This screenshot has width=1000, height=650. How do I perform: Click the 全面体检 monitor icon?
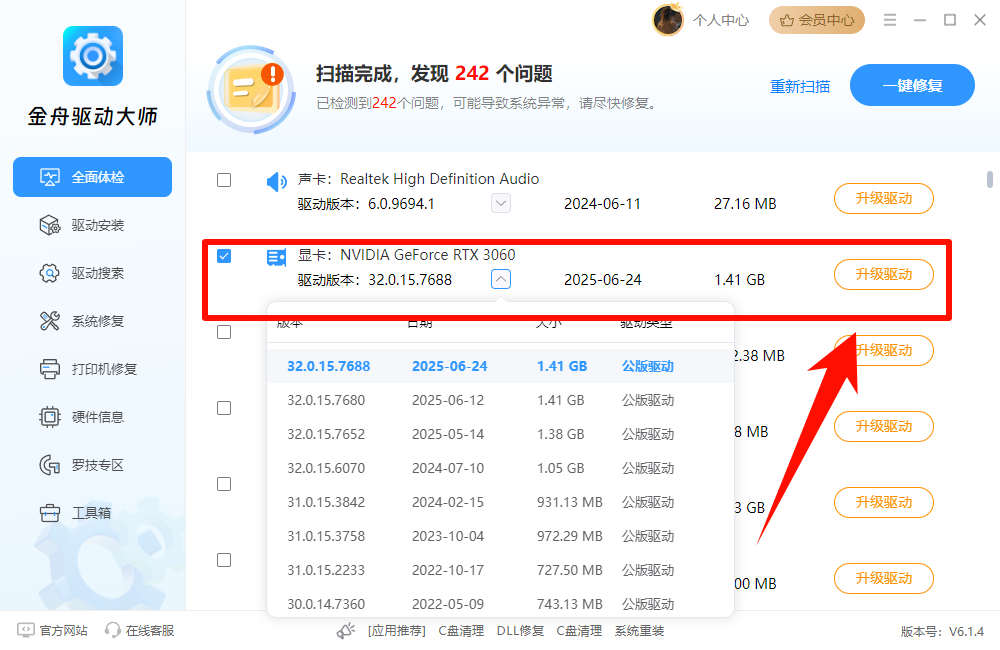pyautogui.click(x=50, y=177)
